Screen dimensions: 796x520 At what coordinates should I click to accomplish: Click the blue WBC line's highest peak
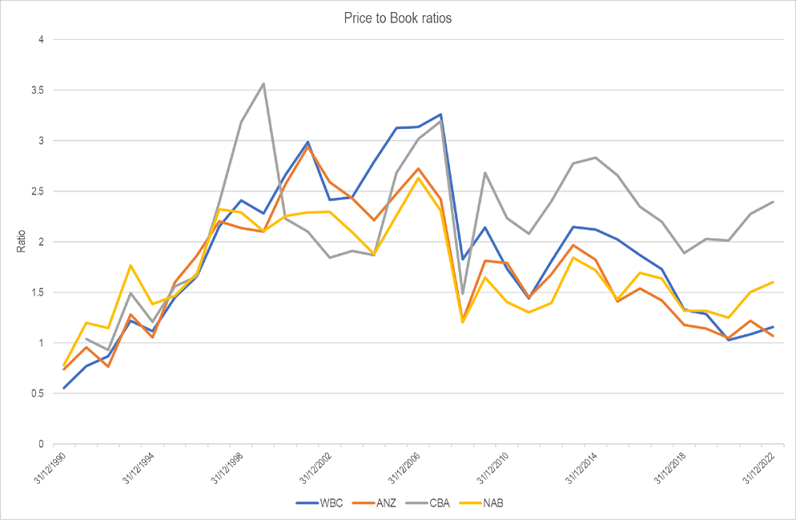point(441,115)
